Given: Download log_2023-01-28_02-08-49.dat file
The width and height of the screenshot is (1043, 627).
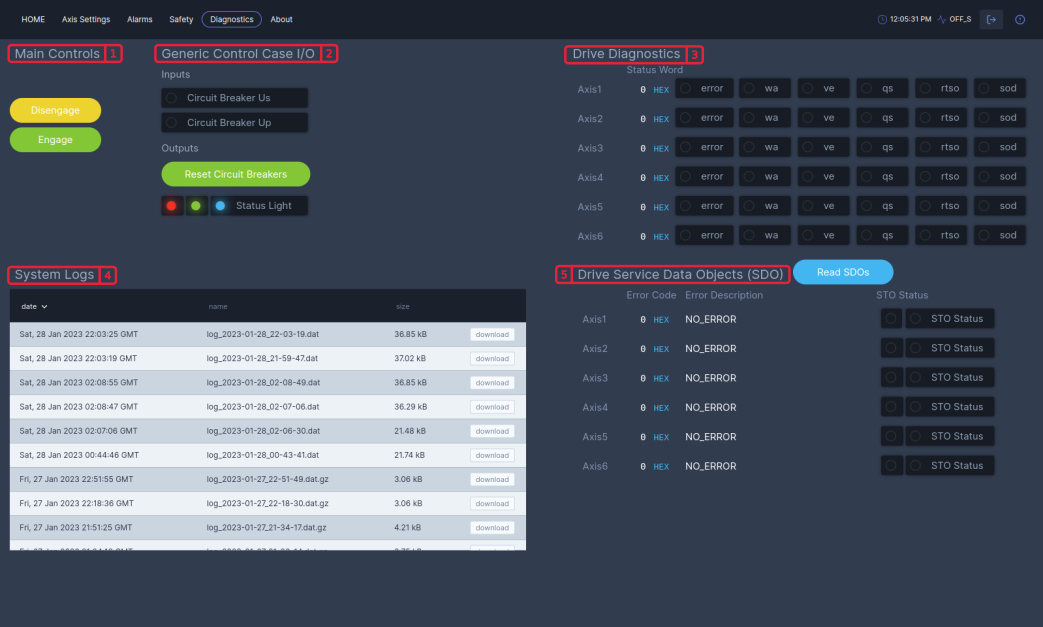Looking at the screenshot, I should coord(492,383).
